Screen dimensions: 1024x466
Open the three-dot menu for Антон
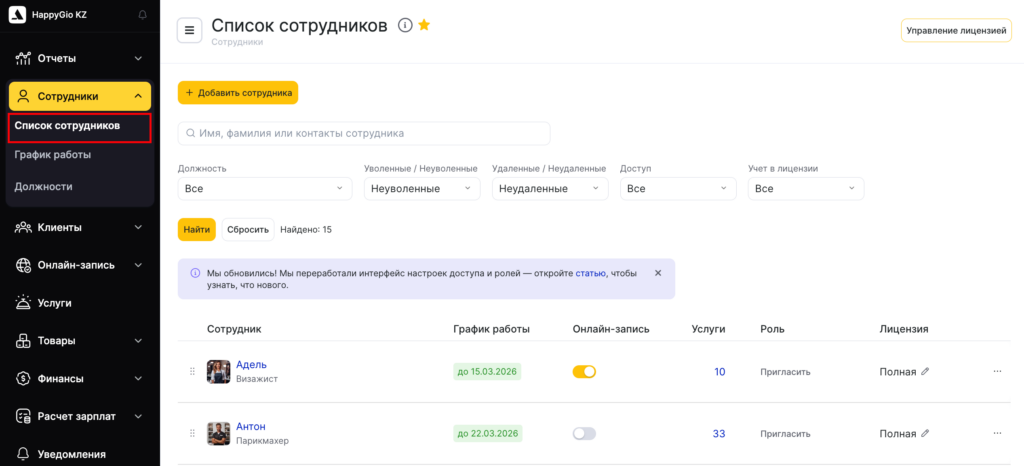[x=997, y=434]
